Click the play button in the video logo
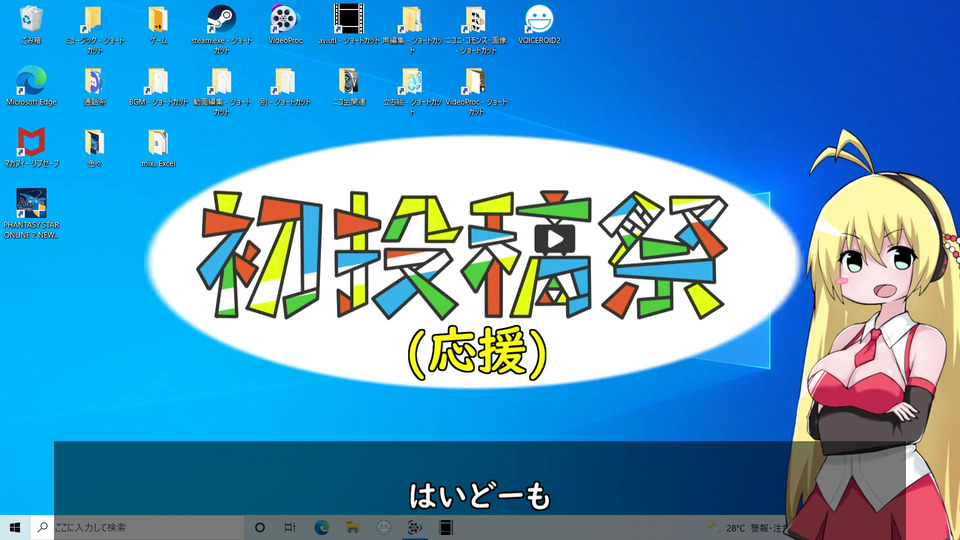Image resolution: width=960 pixels, height=540 pixels. [x=555, y=240]
